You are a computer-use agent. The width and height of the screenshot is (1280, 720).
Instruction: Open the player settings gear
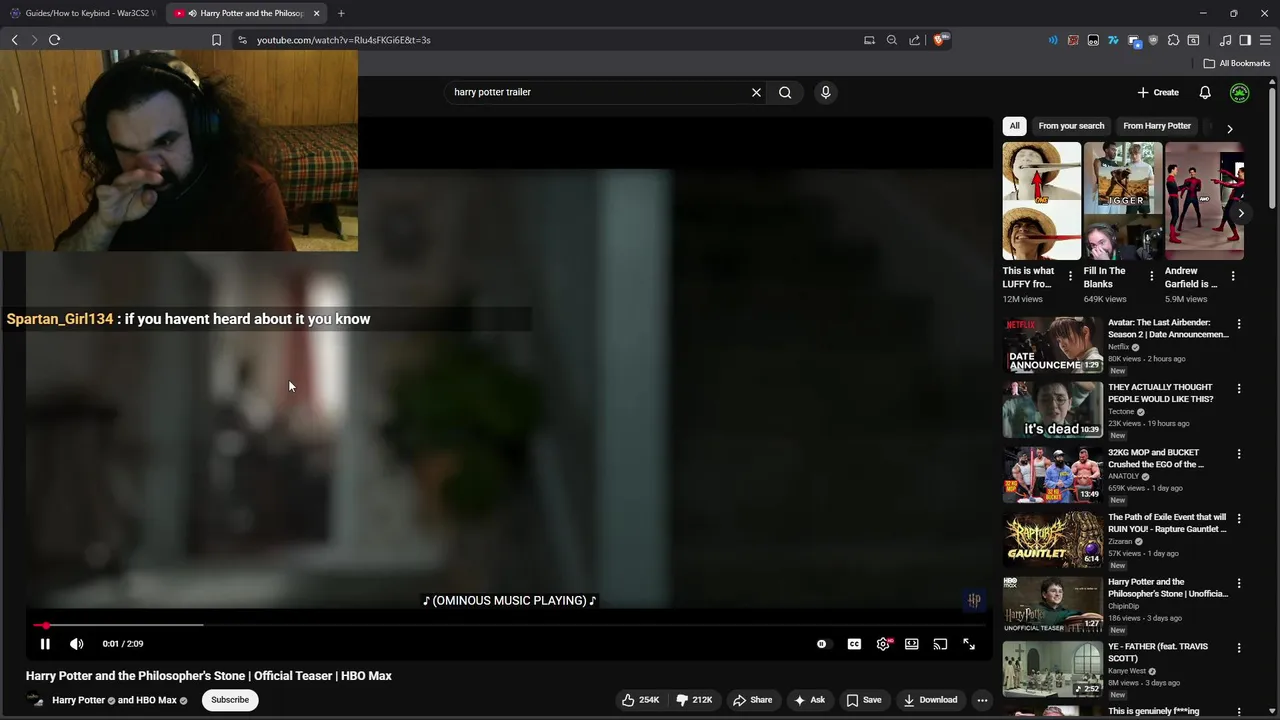point(883,644)
